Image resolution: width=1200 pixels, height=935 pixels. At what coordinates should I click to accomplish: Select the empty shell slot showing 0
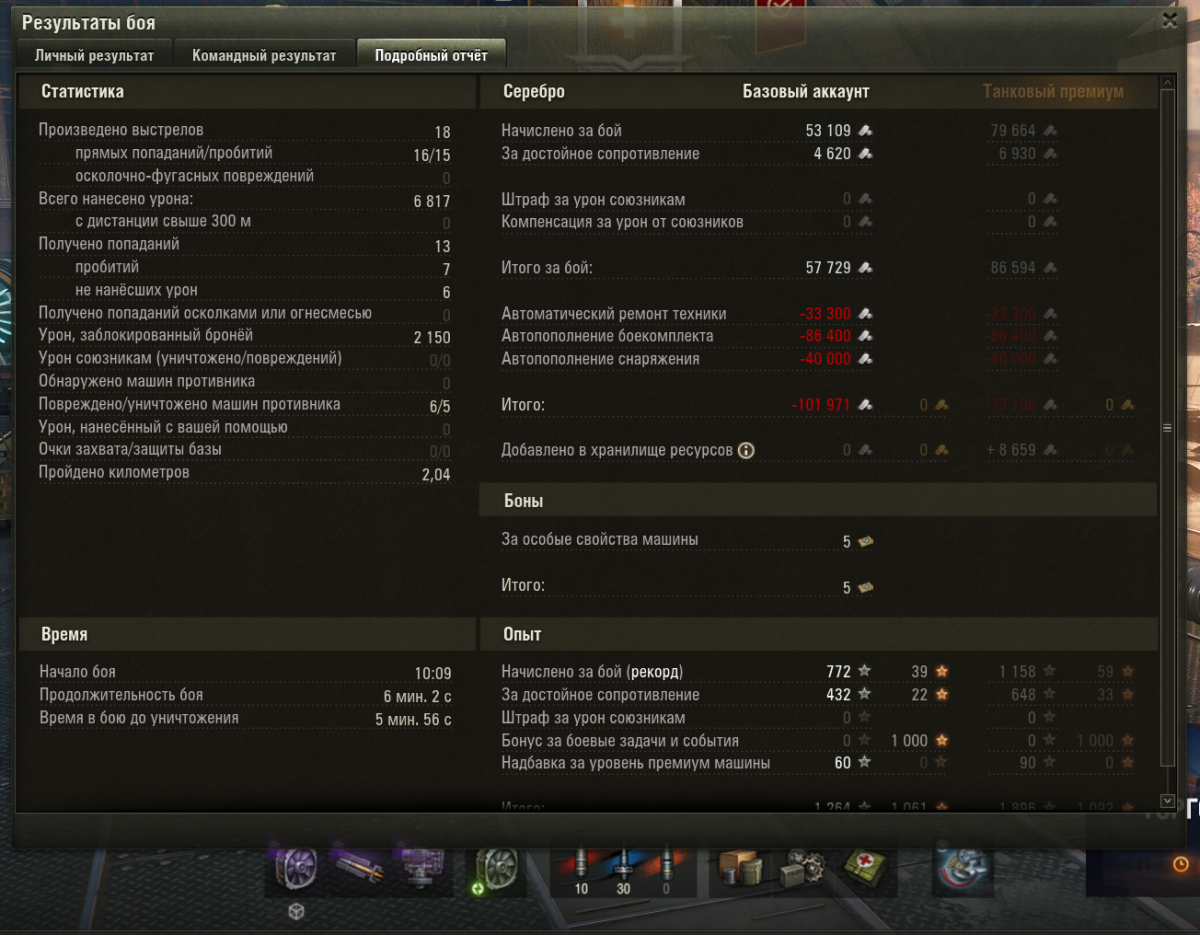[x=666, y=870]
